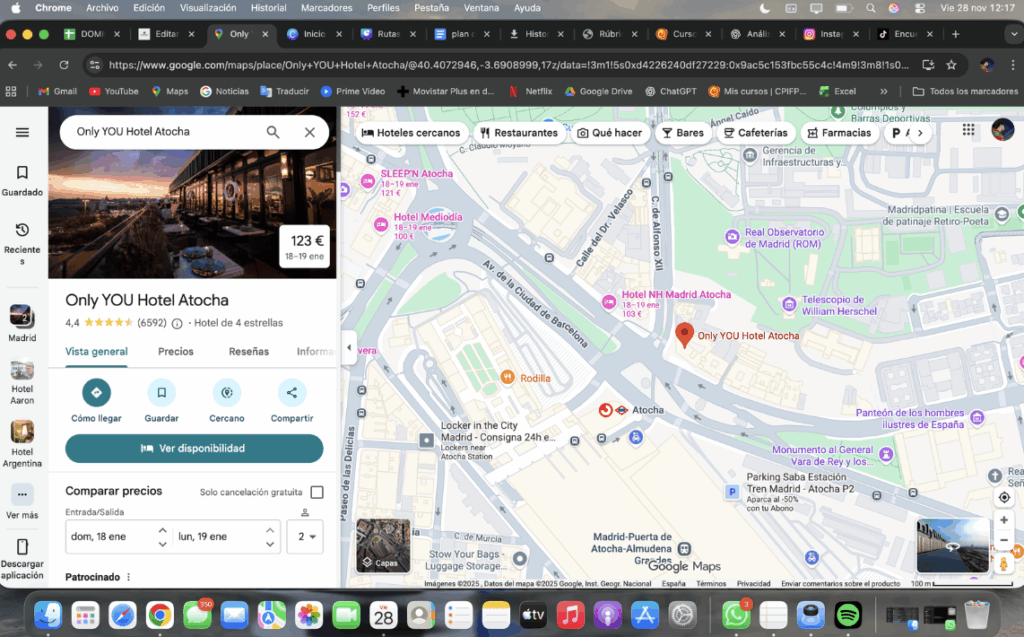The width and height of the screenshot is (1024, 637).
Task: Click the Cercano nearby icon
Action: tap(227, 392)
